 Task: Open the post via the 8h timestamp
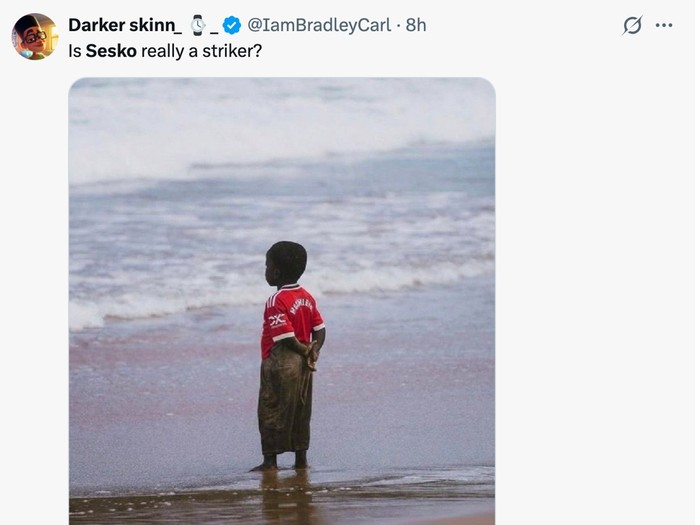click(416, 25)
